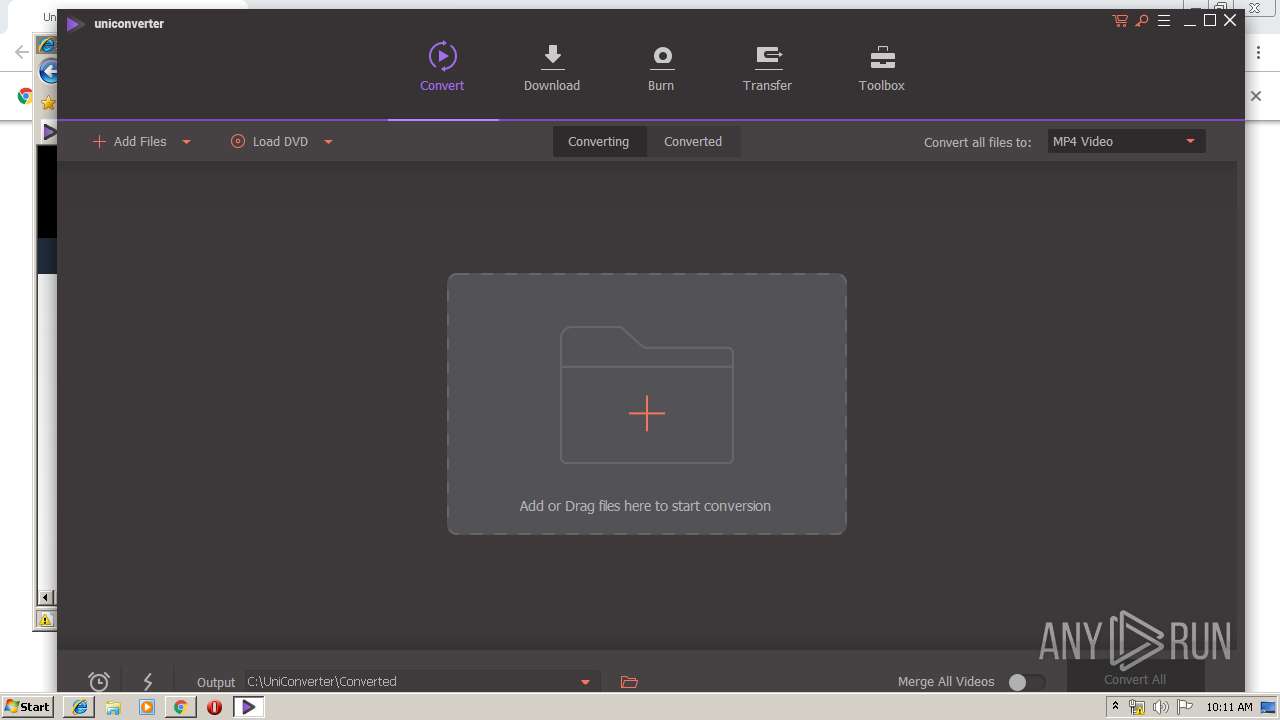Open the Convert section
The height and width of the screenshot is (720, 1280).
442,67
